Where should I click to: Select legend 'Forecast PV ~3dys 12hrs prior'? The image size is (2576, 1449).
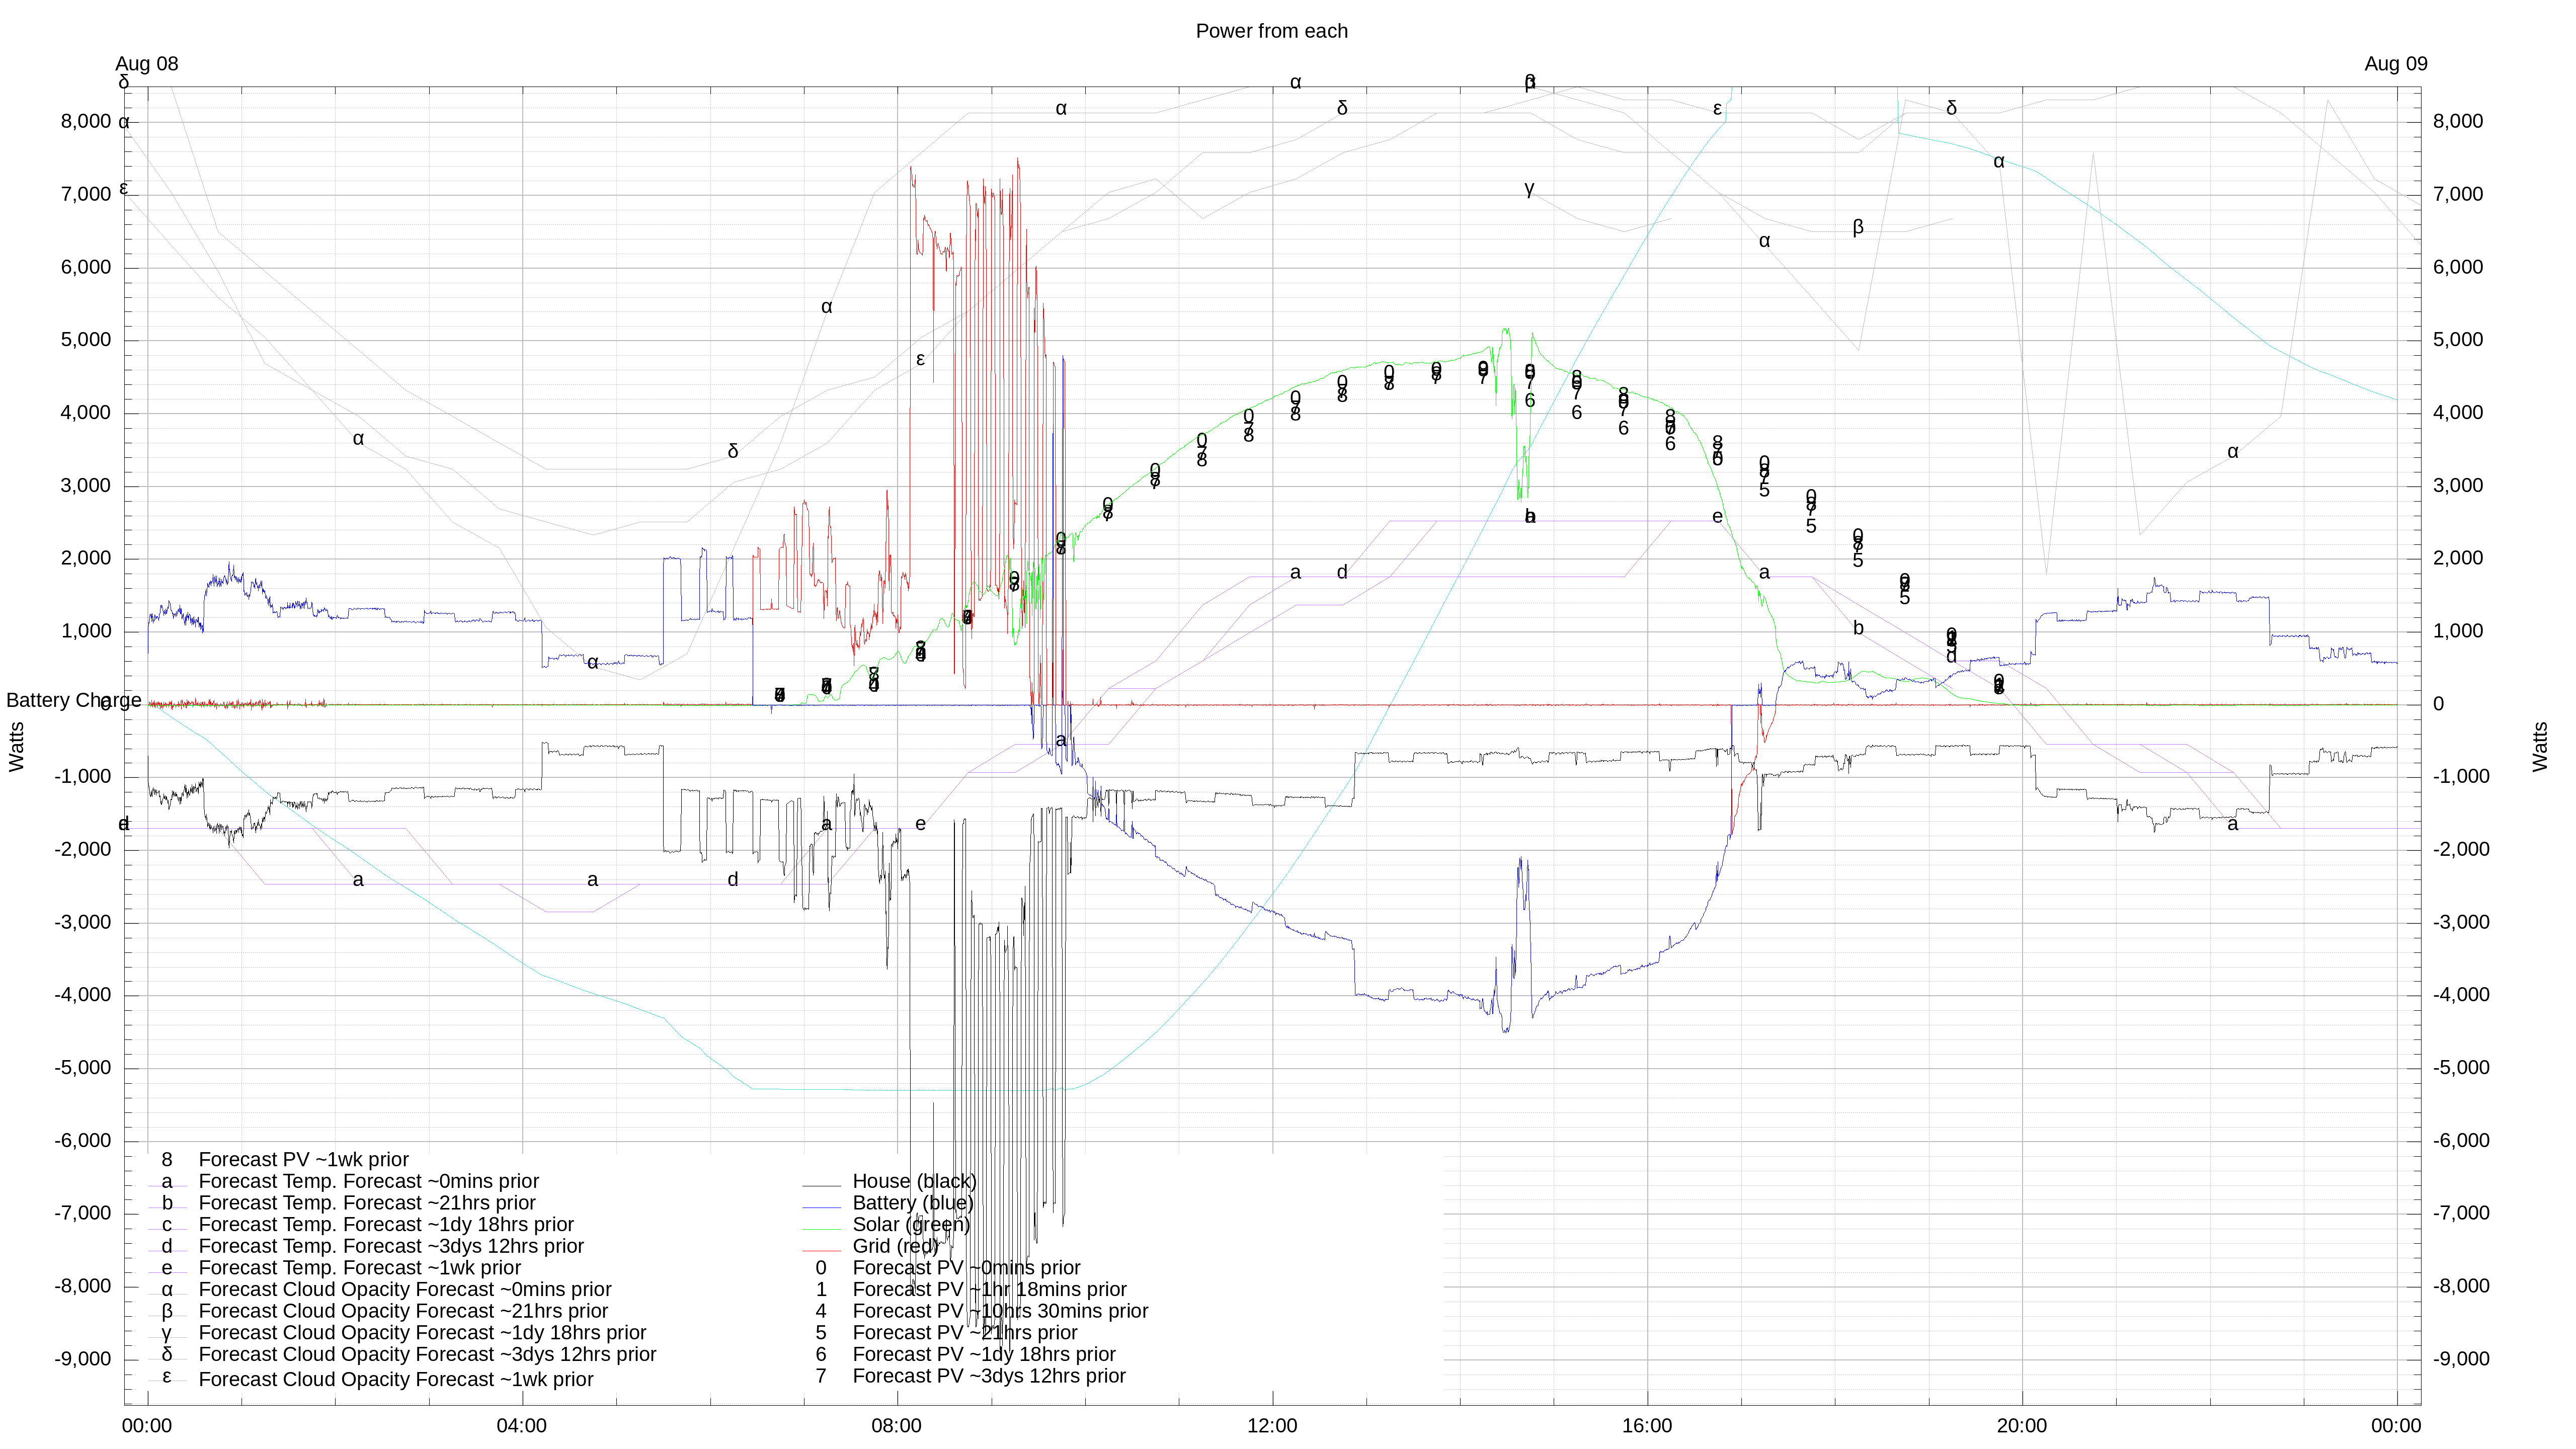point(989,1376)
